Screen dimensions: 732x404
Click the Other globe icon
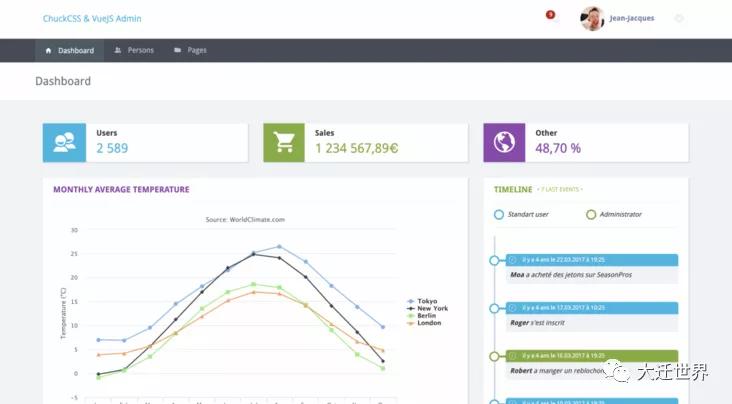(x=504, y=143)
